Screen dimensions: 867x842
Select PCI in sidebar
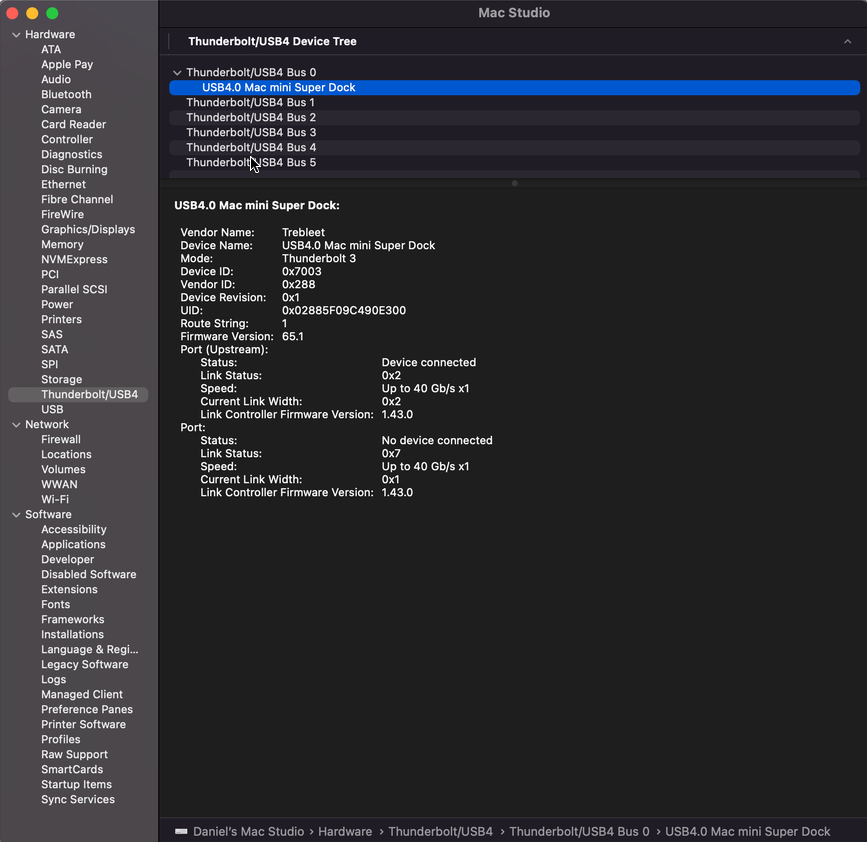tap(50, 274)
